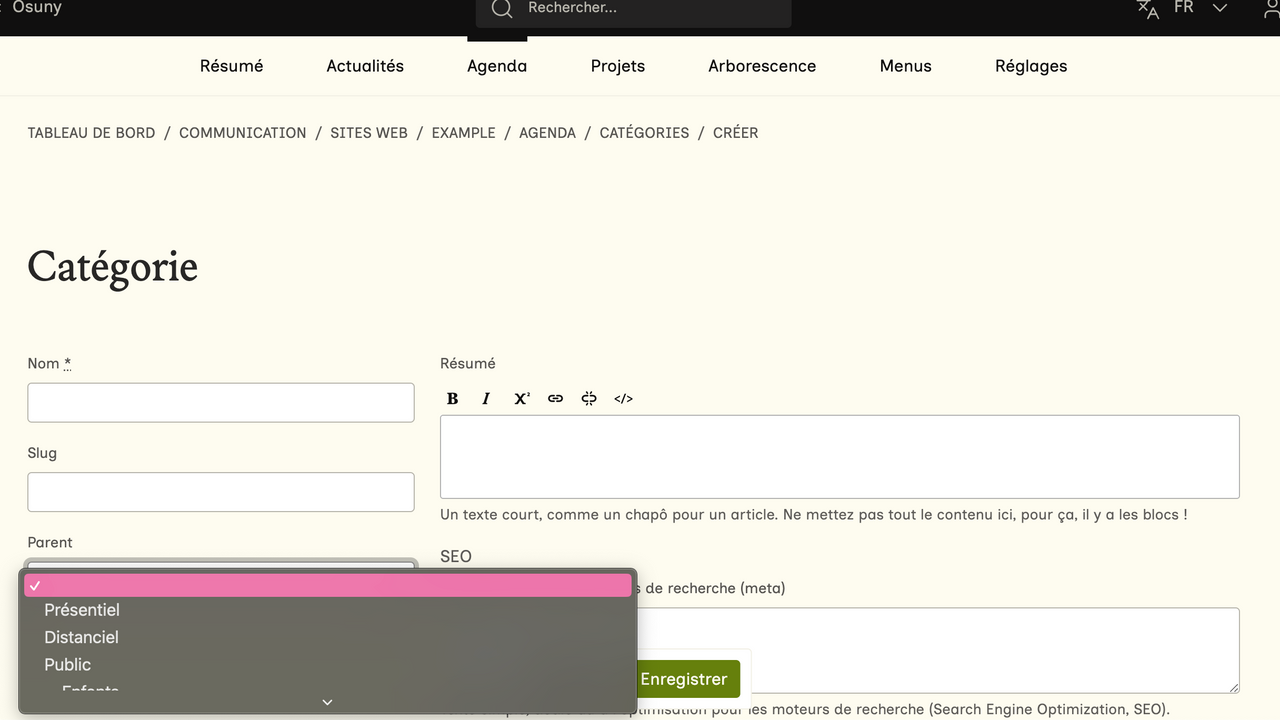Toggle HTML code view icon
This screenshot has width=1280, height=720.
click(623, 398)
